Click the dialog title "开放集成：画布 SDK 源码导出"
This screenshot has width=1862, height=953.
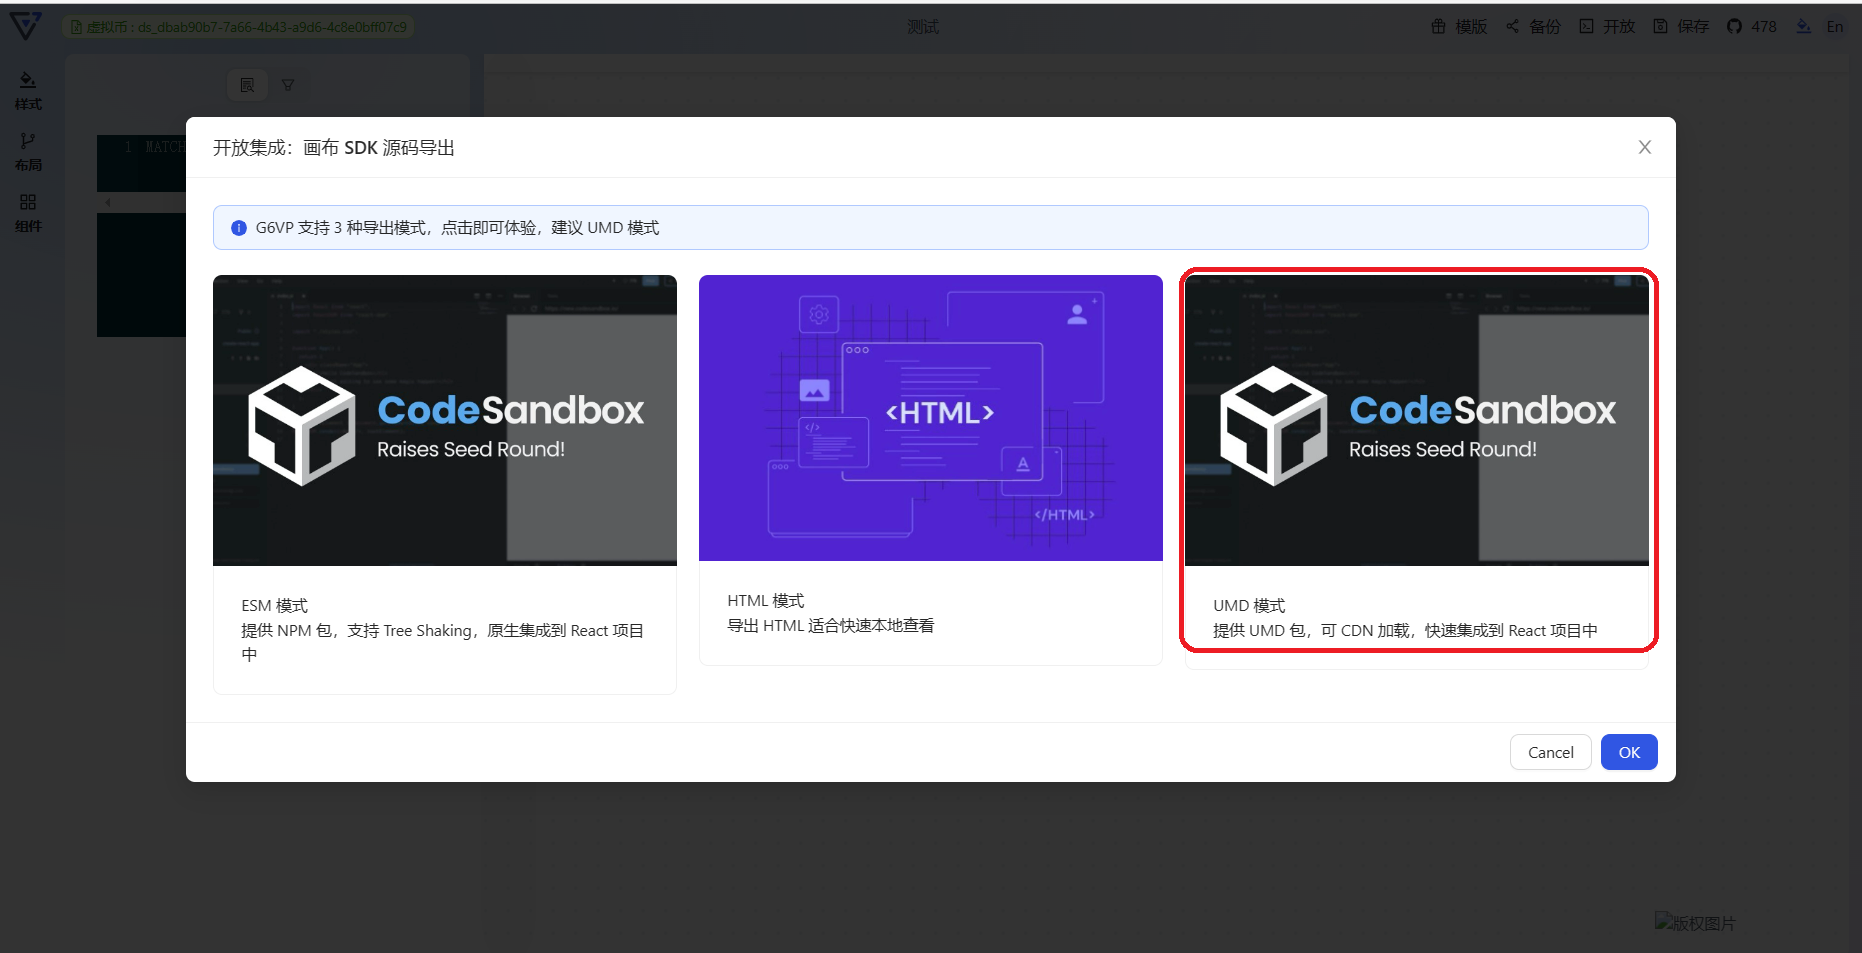point(334,148)
